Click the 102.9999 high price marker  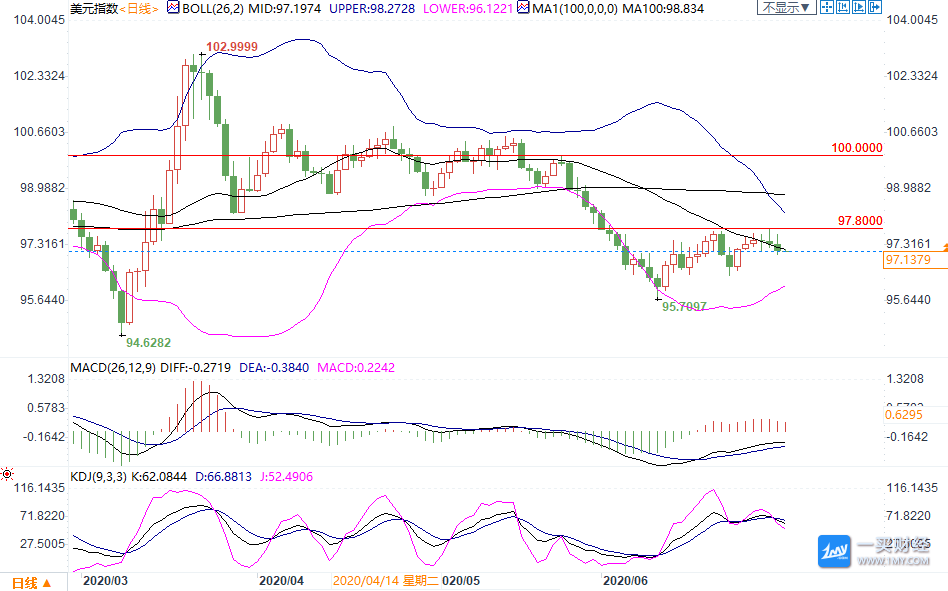(232, 47)
